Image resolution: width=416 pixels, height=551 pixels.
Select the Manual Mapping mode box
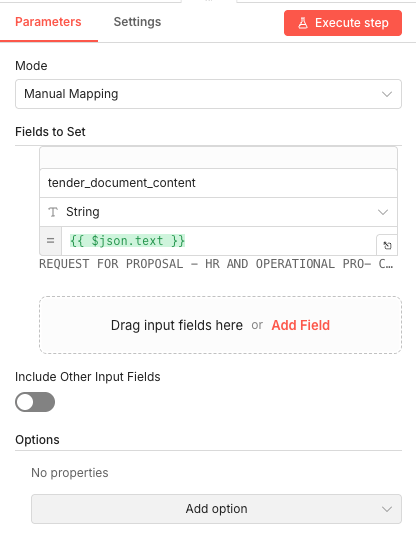pos(208,94)
